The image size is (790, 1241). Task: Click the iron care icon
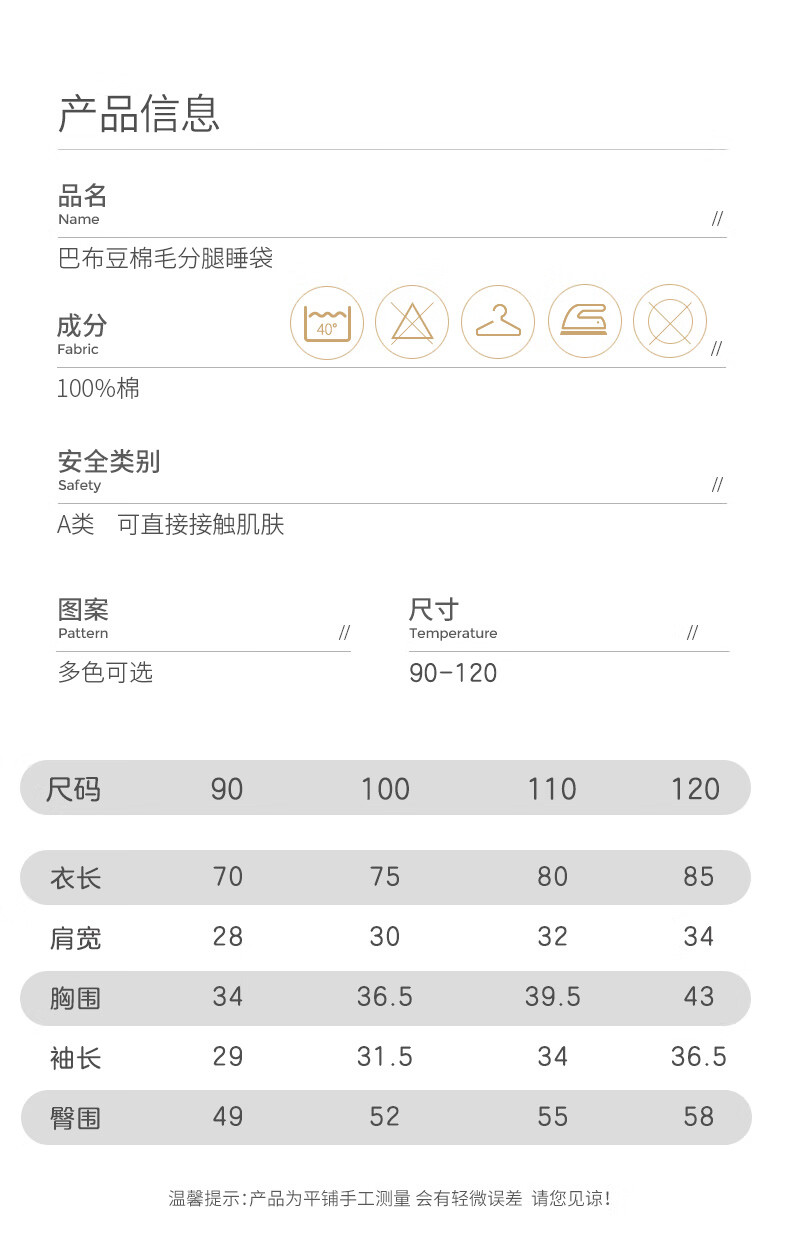coord(584,322)
